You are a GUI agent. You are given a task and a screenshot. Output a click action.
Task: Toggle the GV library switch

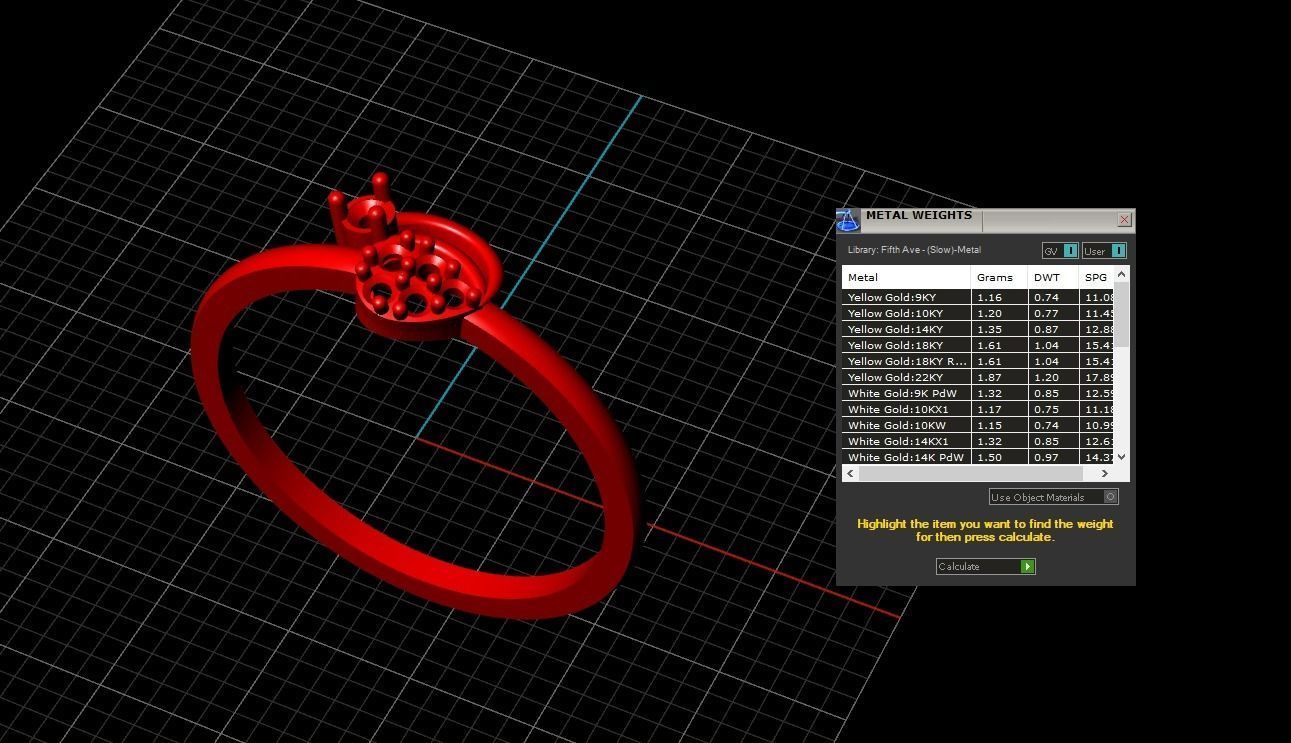click(x=1060, y=251)
